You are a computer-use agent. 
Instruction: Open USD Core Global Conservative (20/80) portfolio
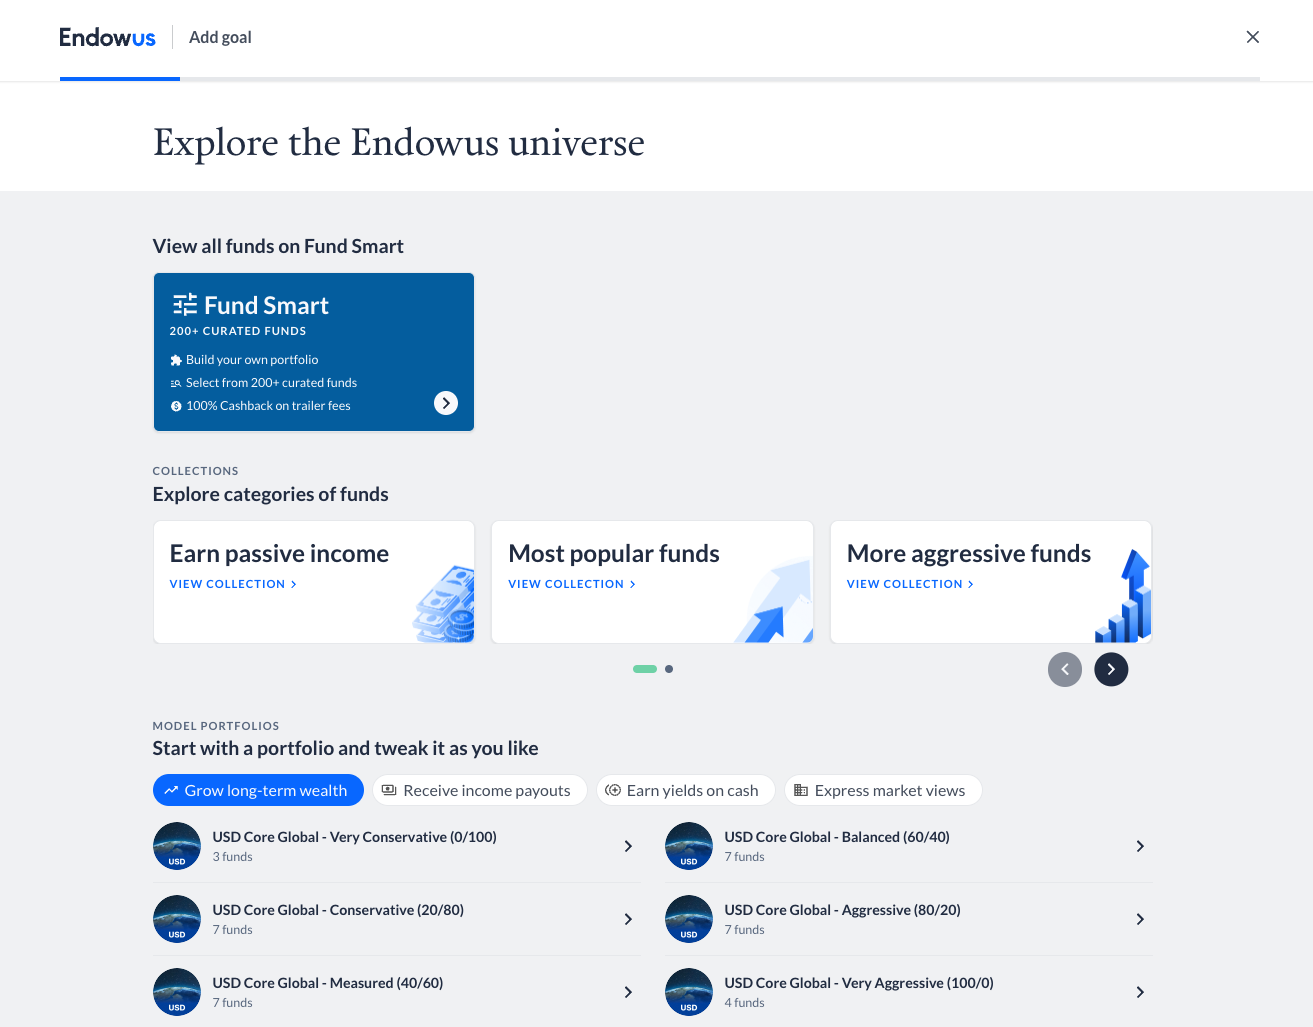coord(396,919)
